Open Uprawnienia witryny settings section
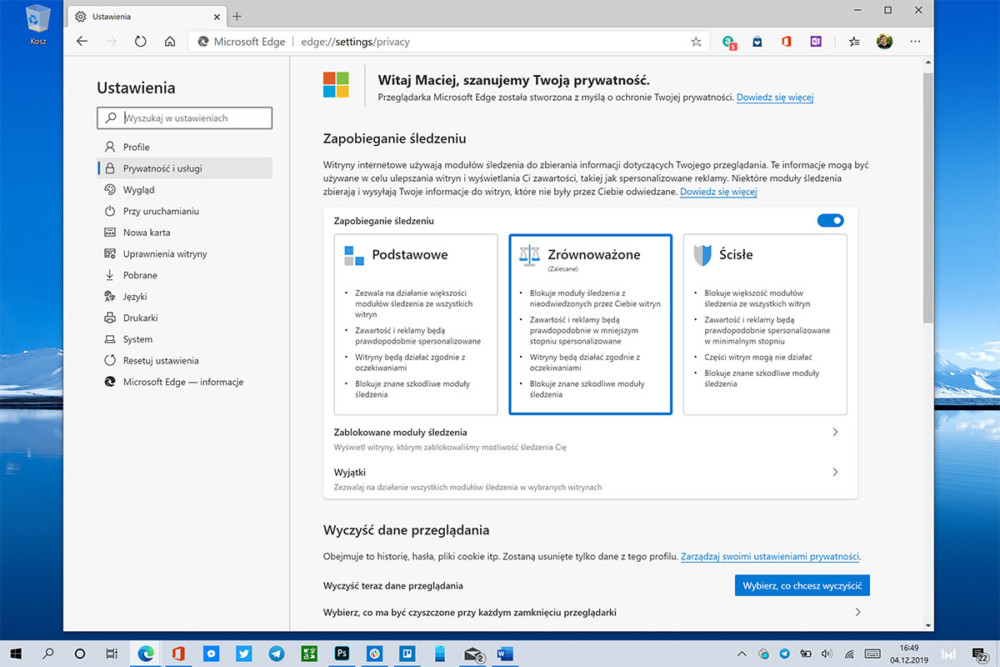The image size is (1000, 667). coord(185,254)
